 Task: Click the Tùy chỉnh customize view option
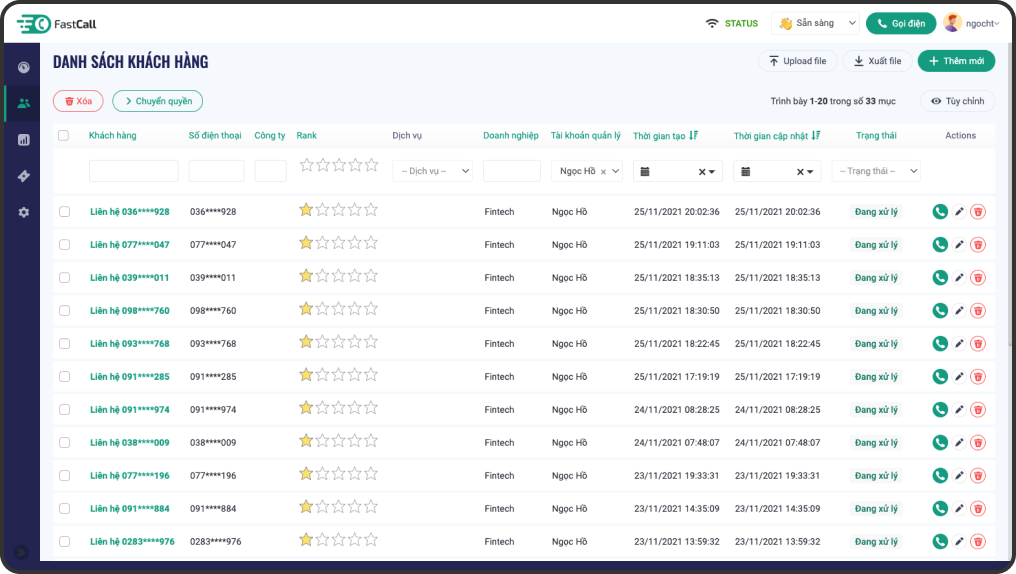pyautogui.click(x=957, y=101)
